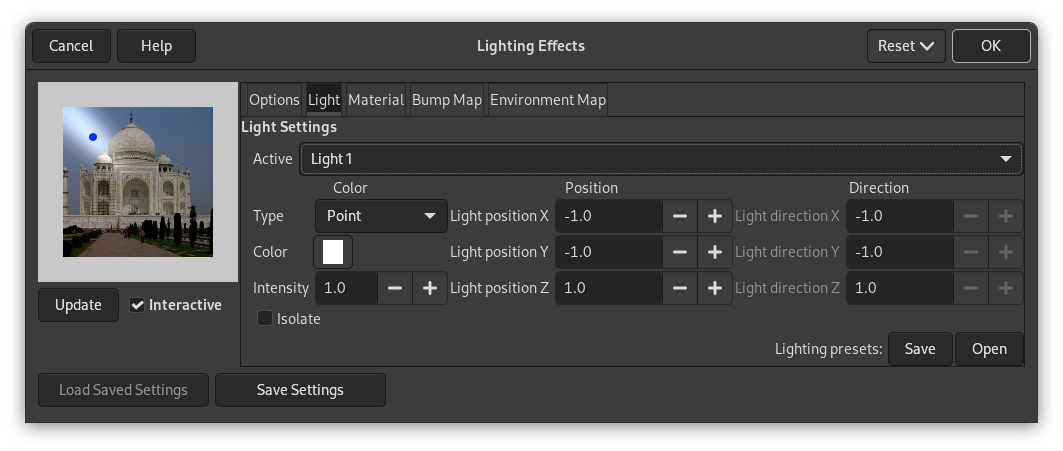Click the minus icon for Light position X
Screen dimensions: 1063x451
click(680, 216)
